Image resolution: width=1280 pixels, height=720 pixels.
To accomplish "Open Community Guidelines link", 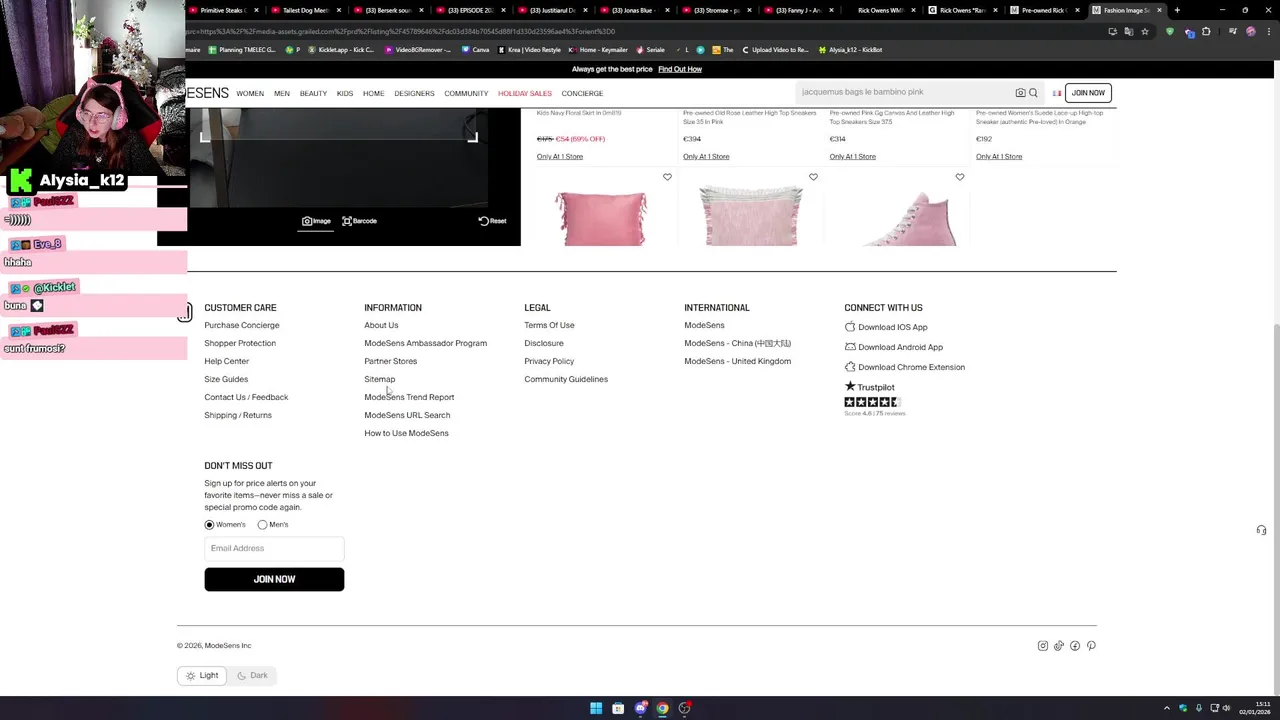I will point(566,380).
